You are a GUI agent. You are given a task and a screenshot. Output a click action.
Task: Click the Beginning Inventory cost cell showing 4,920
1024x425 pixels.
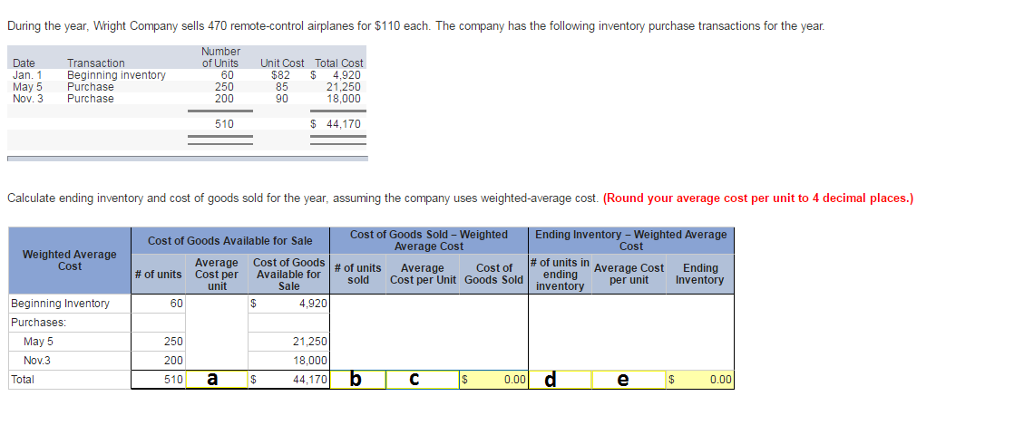coord(289,304)
